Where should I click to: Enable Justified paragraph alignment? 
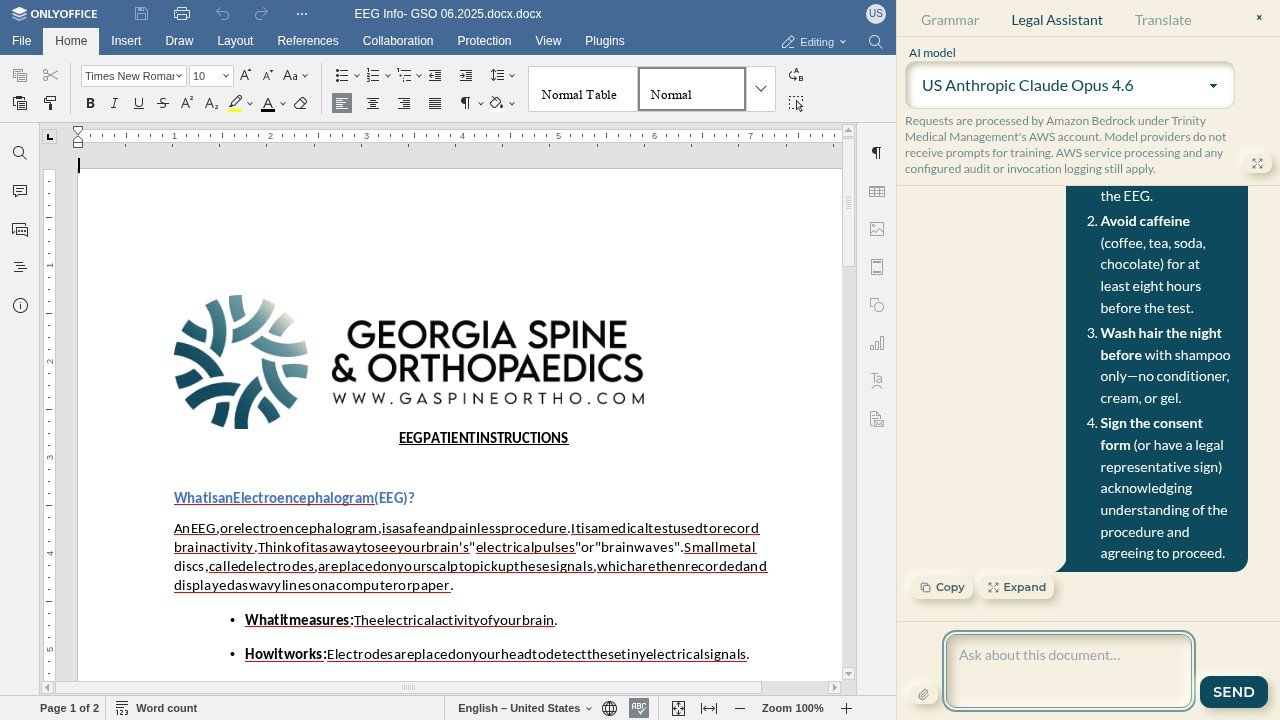pyautogui.click(x=435, y=104)
